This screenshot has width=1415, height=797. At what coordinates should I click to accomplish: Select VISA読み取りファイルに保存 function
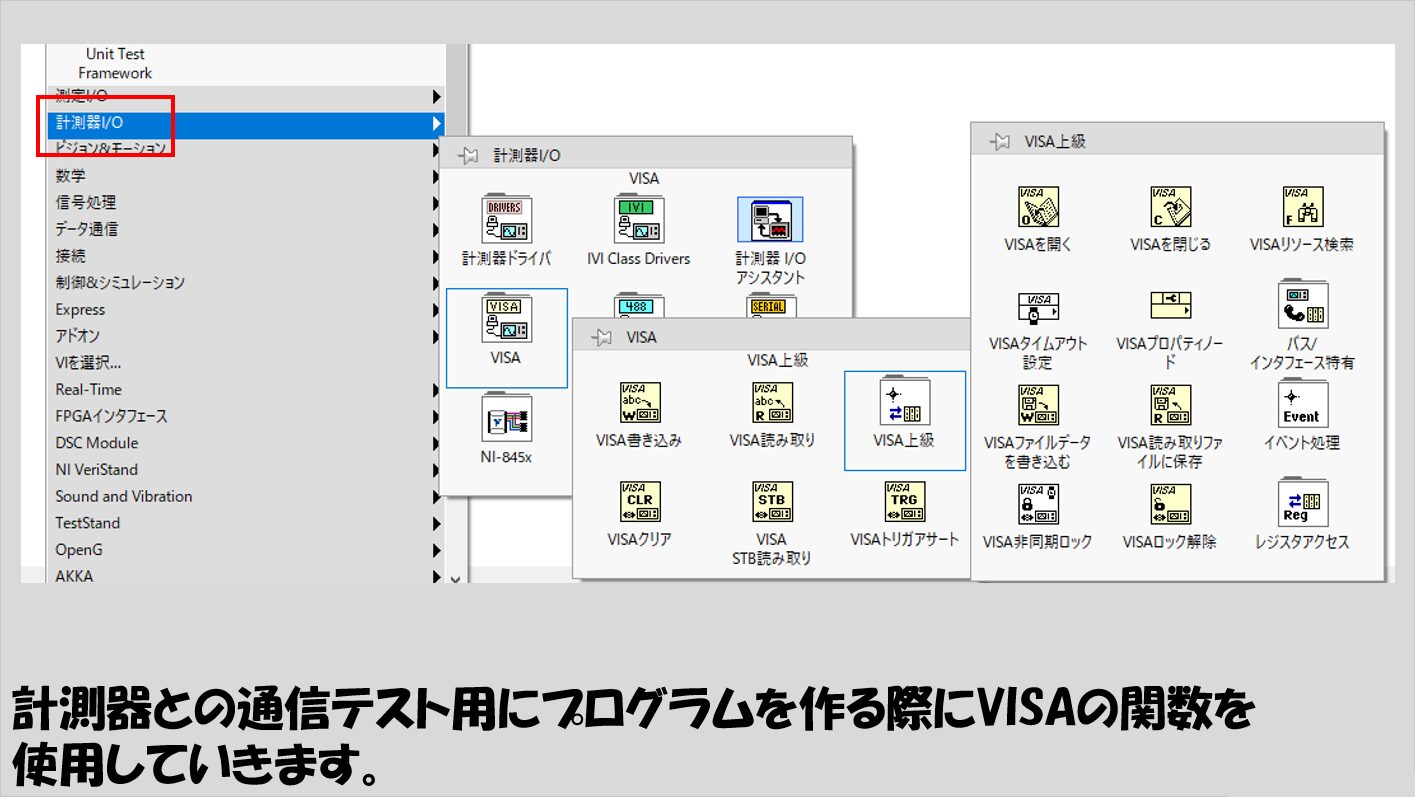pos(1170,405)
